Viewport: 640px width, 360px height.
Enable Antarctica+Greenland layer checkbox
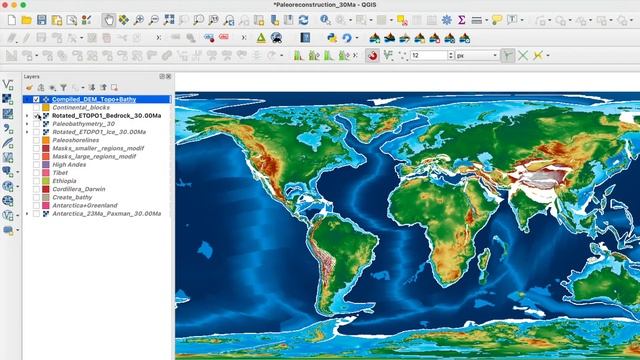coord(36,205)
